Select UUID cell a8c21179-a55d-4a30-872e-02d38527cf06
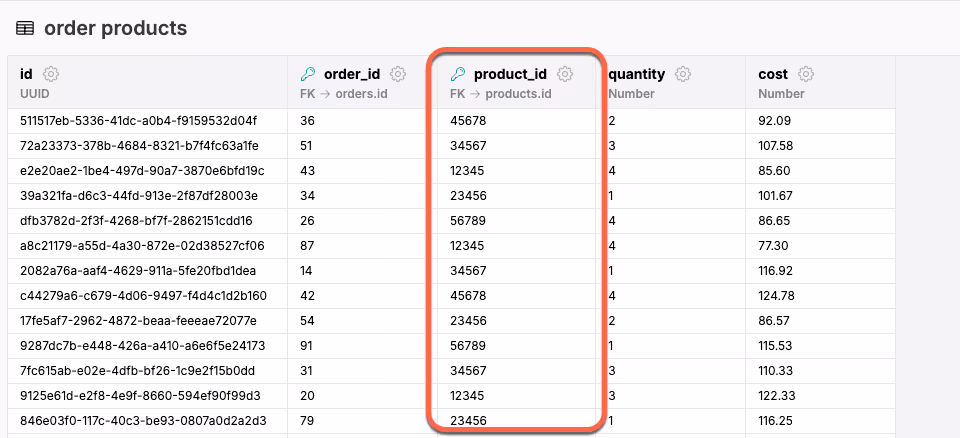 [148, 246]
